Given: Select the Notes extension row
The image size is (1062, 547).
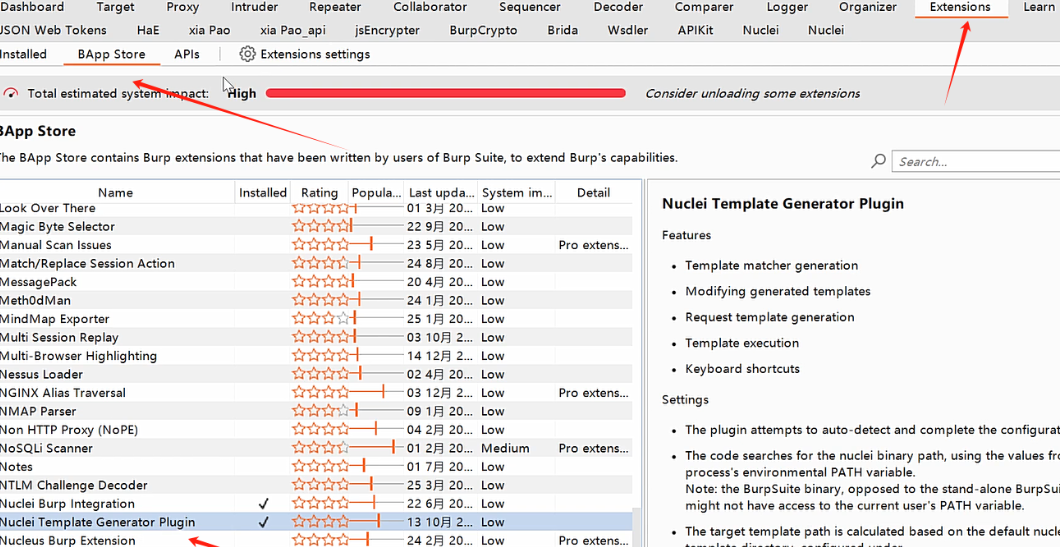Looking at the screenshot, I should tap(316, 466).
